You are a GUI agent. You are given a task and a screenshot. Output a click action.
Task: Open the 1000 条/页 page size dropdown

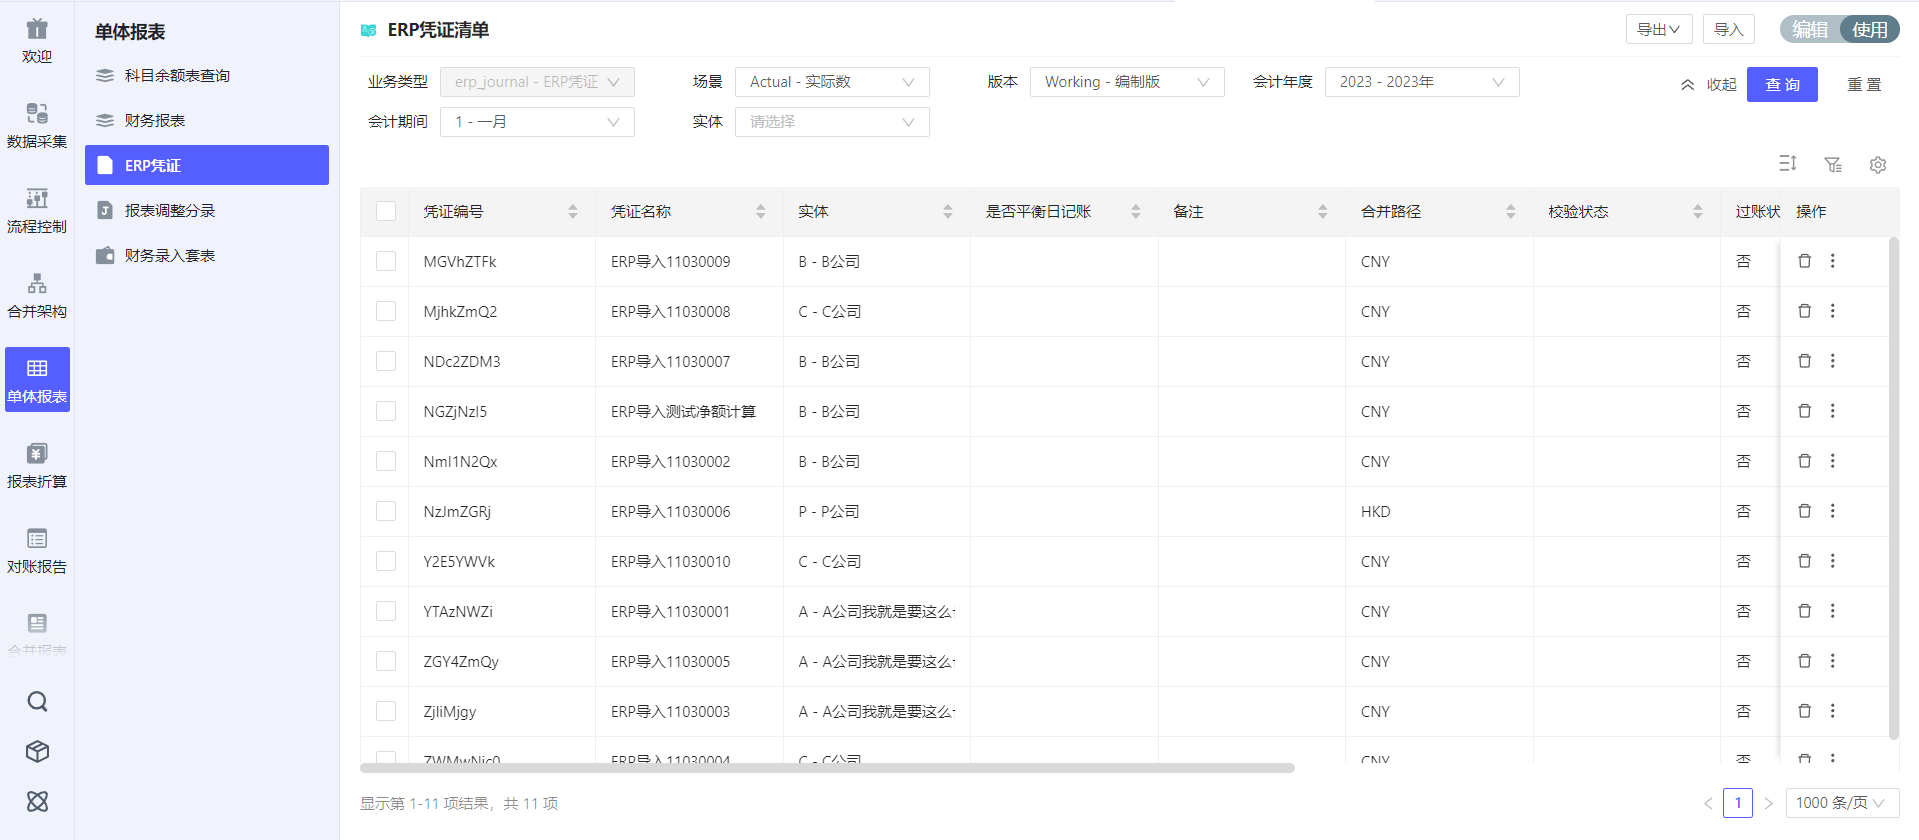(x=1840, y=803)
